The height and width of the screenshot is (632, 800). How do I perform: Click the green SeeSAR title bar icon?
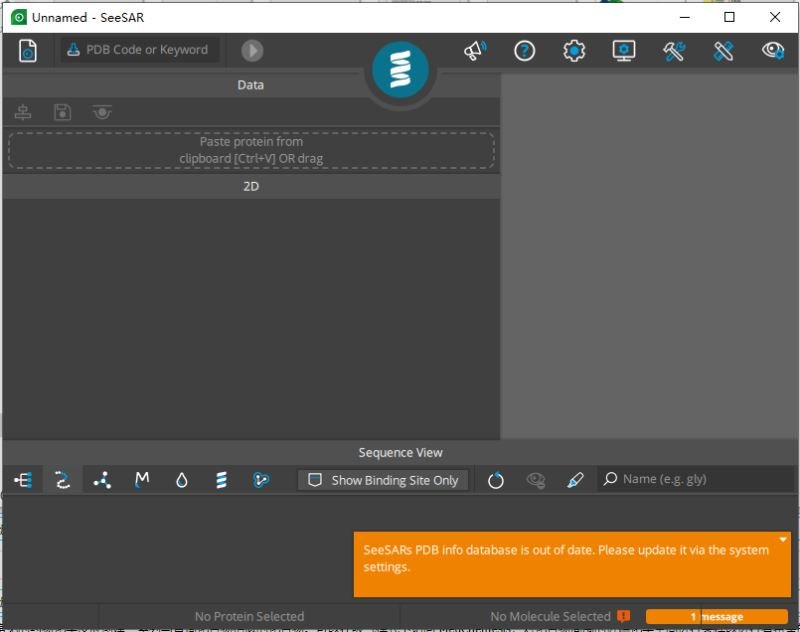tap(19, 17)
